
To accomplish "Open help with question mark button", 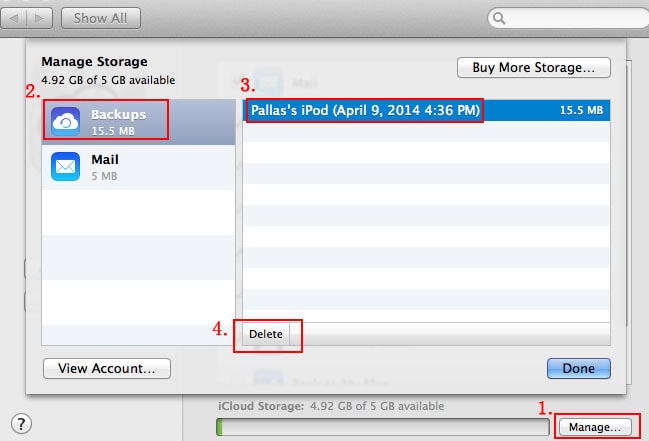I will (x=21, y=424).
